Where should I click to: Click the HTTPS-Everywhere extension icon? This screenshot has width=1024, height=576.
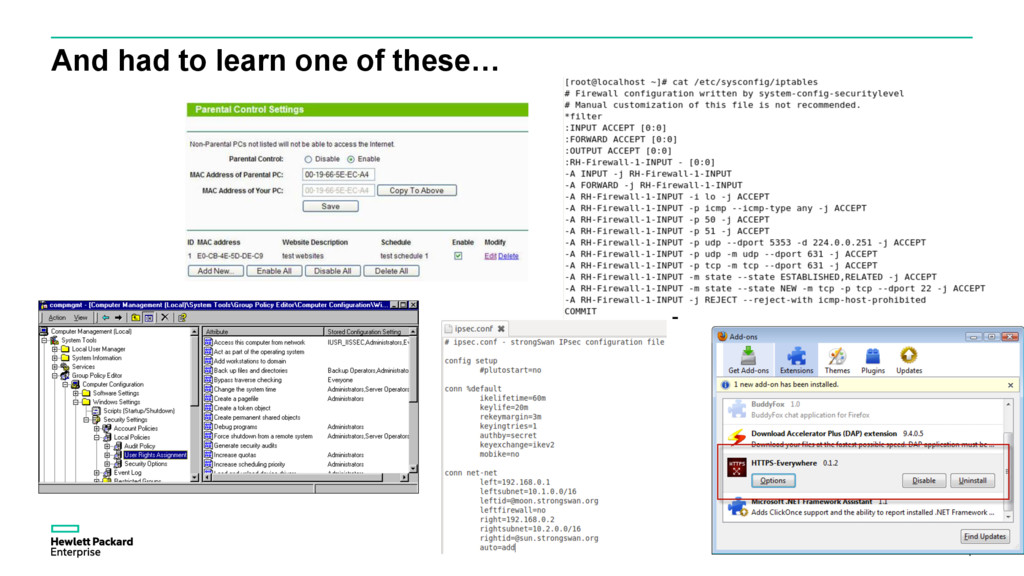(737, 467)
